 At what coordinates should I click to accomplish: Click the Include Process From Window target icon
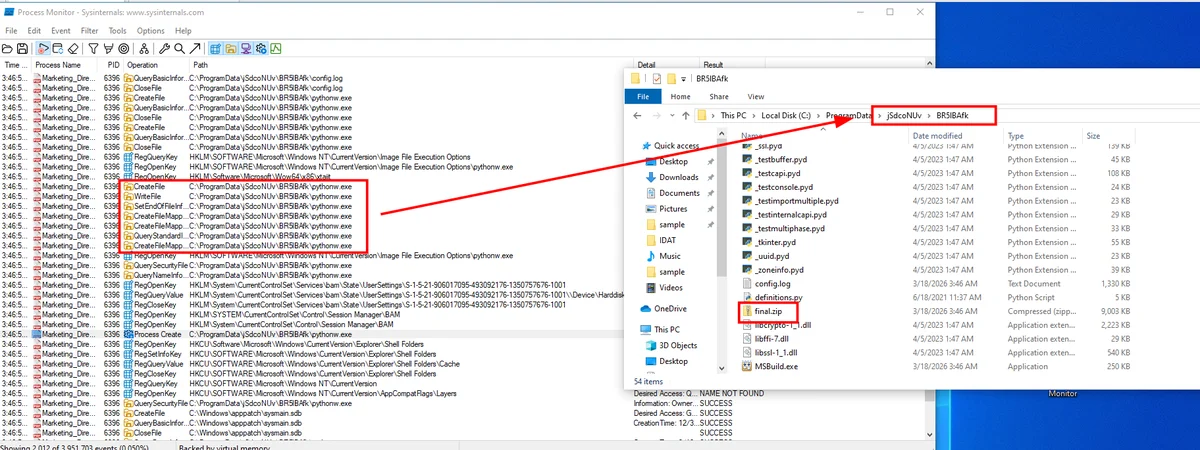[x=123, y=48]
